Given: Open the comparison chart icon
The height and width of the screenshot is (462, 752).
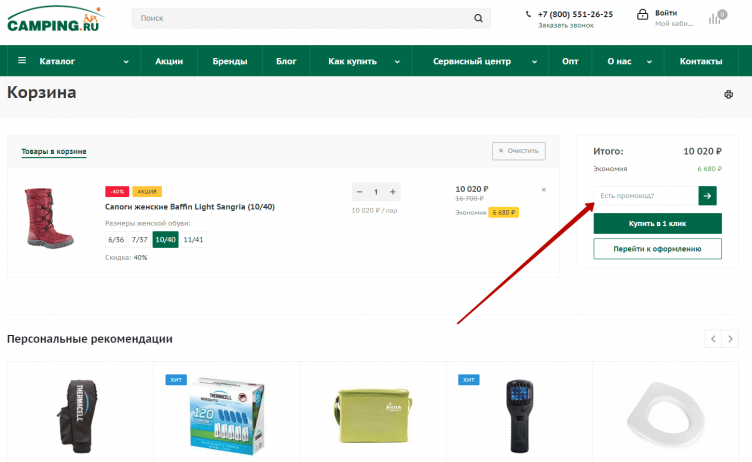Looking at the screenshot, I should [x=717, y=17].
